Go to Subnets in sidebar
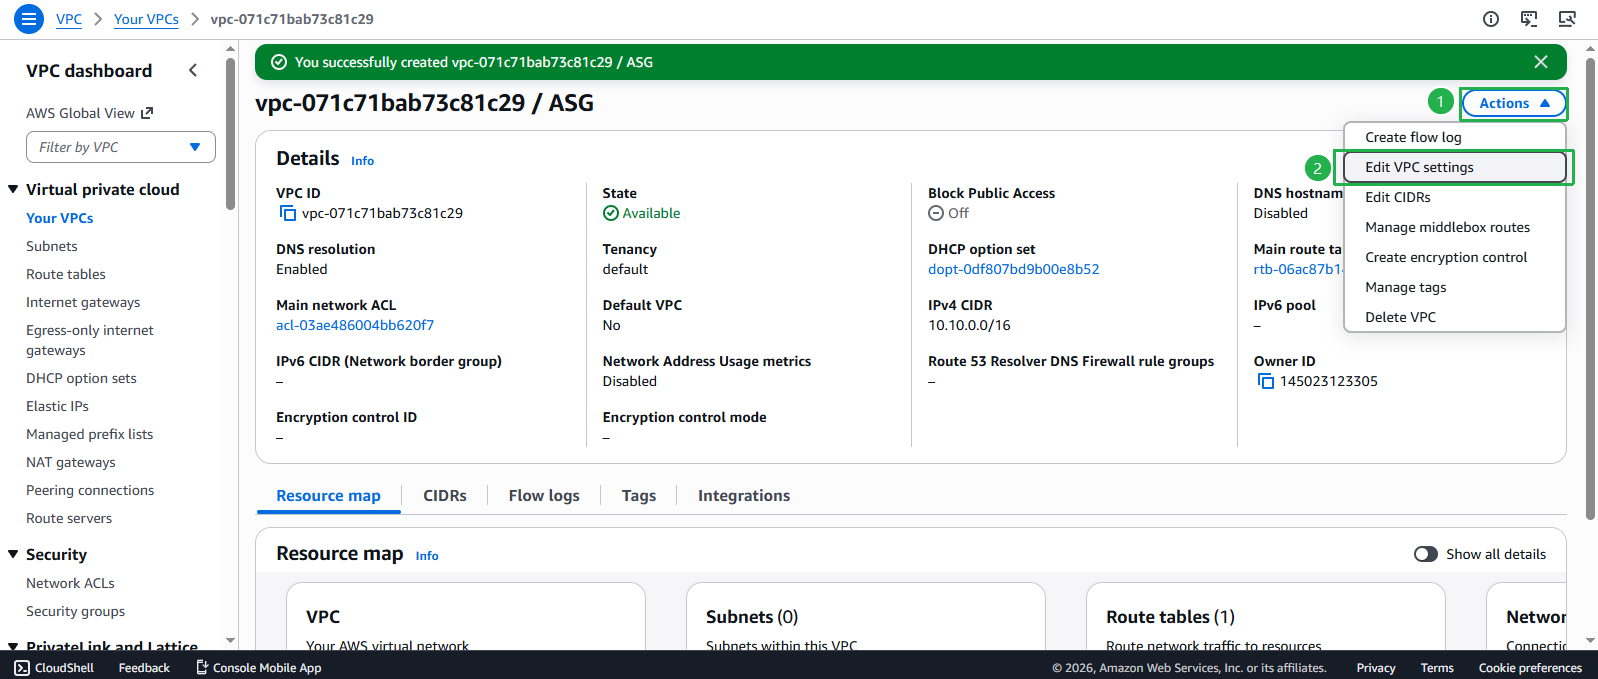Image resolution: width=1598 pixels, height=679 pixels. (52, 246)
